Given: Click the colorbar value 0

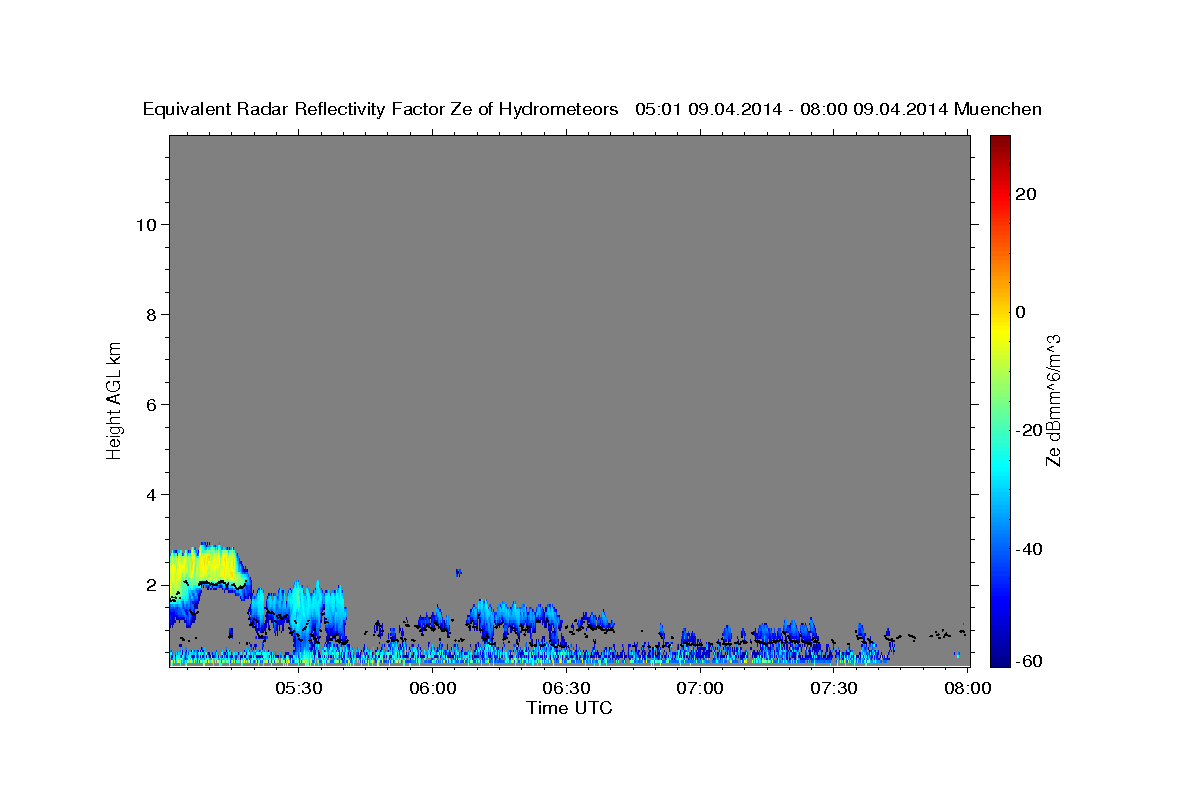Looking at the screenshot, I should [x=1020, y=312].
